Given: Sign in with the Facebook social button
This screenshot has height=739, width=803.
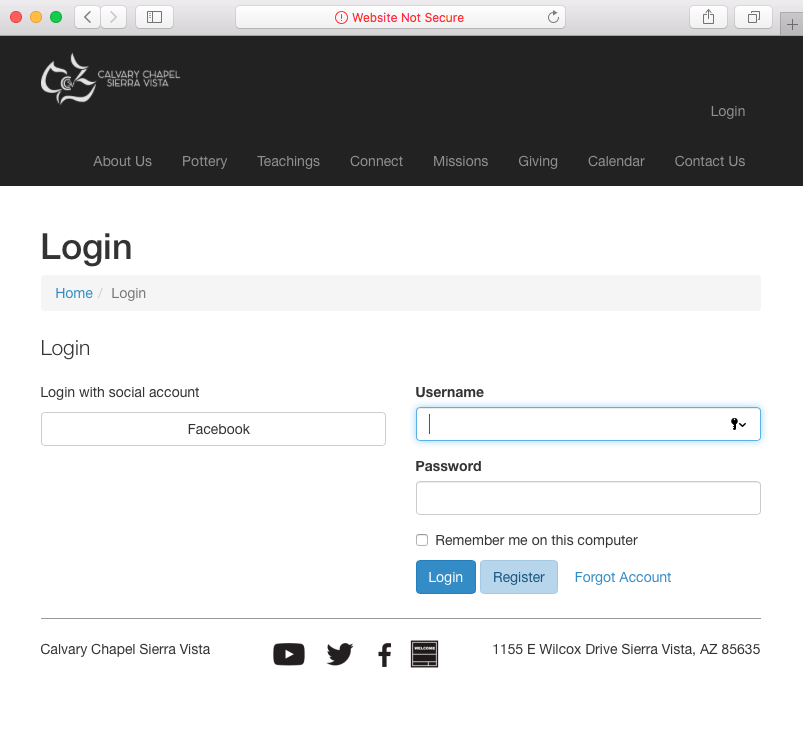Looking at the screenshot, I should 213,429.
